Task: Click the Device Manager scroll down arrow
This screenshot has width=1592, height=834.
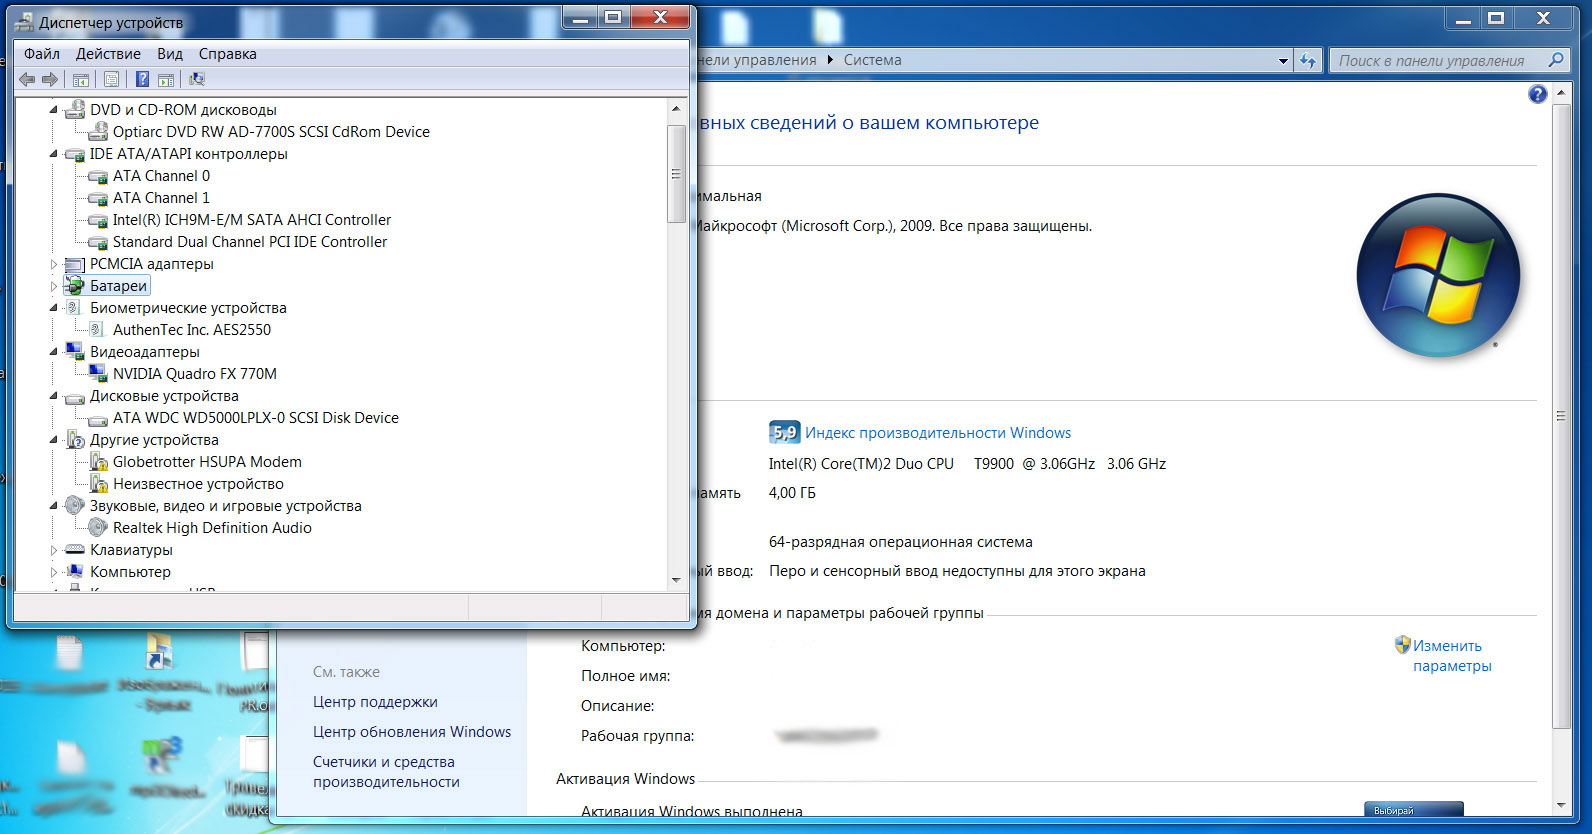Action: click(x=676, y=580)
